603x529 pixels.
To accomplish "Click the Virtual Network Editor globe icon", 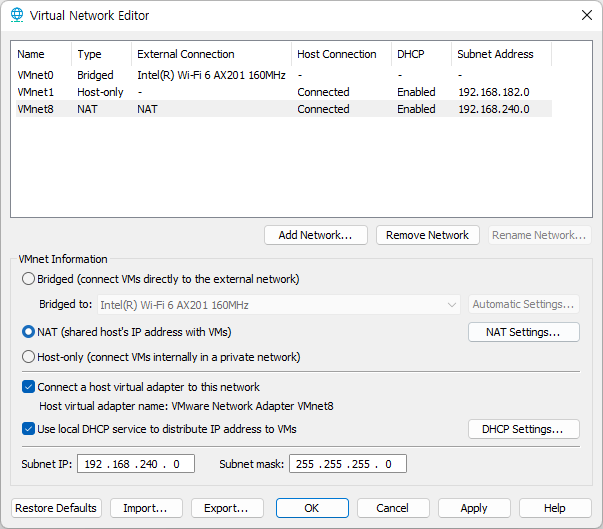I will click(17, 15).
